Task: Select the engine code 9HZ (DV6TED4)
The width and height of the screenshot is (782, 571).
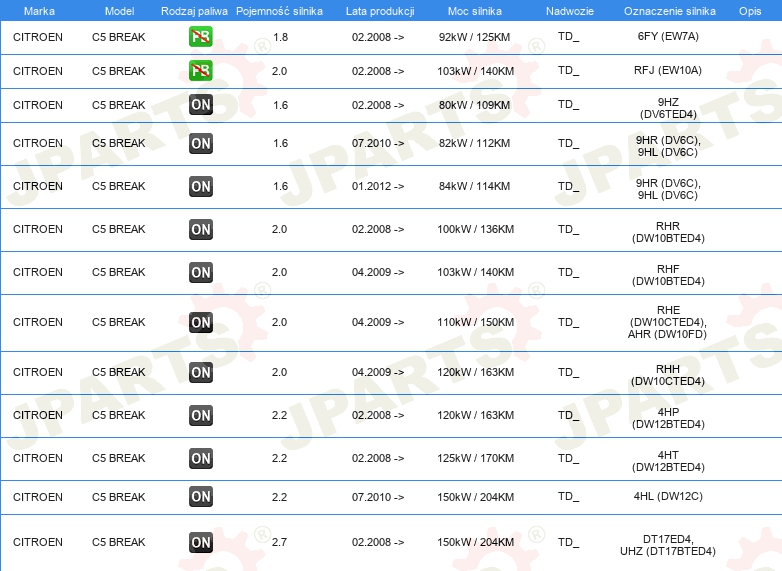Action: pyautogui.click(x=668, y=108)
